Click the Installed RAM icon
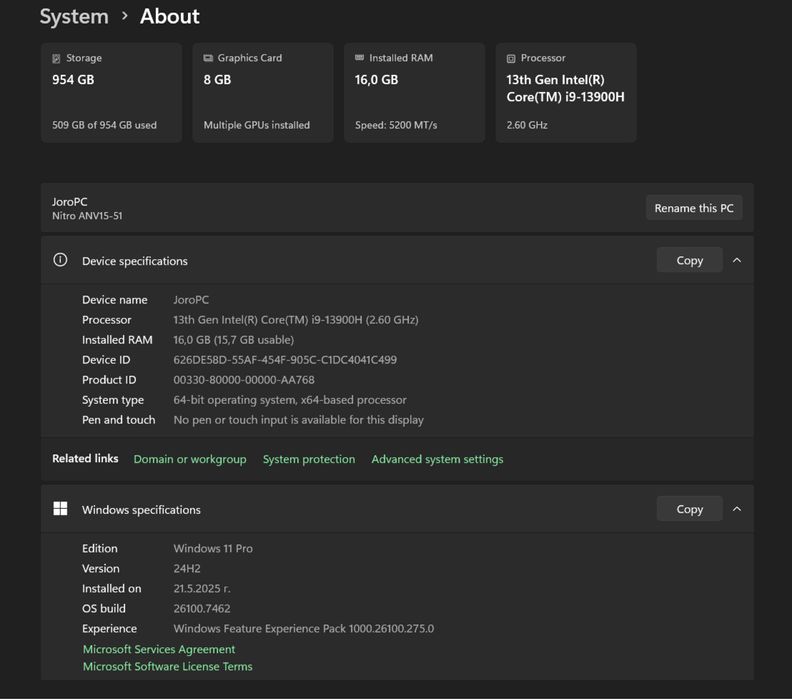792x699 pixels. (x=360, y=59)
